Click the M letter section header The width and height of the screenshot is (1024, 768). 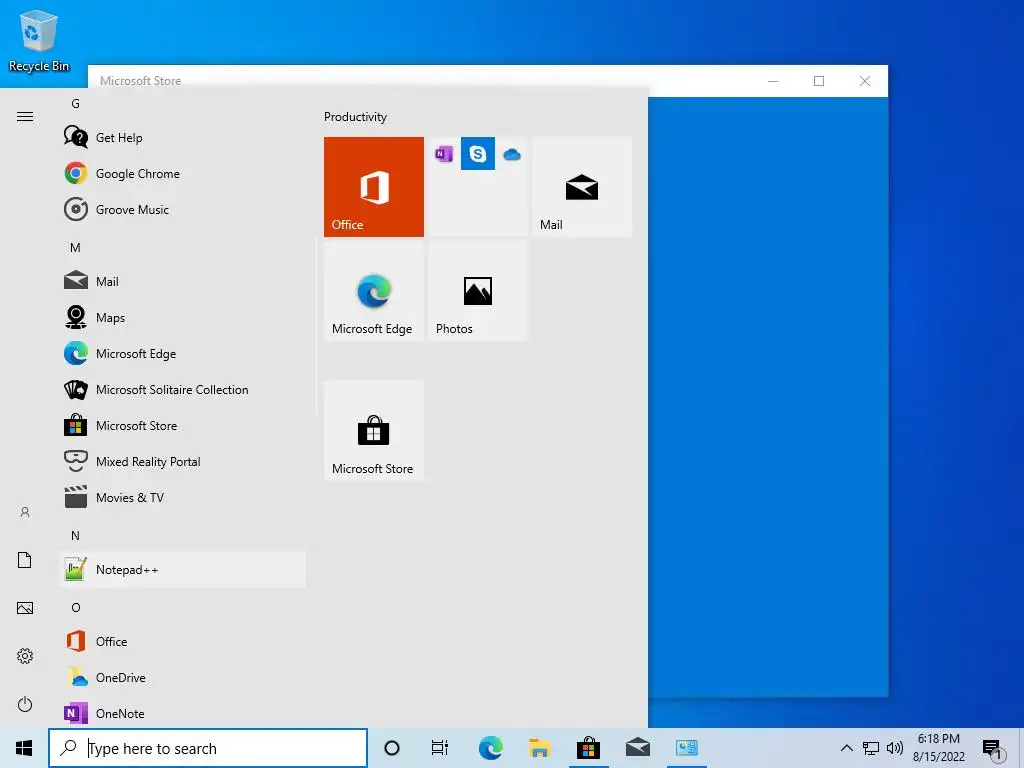(75, 248)
